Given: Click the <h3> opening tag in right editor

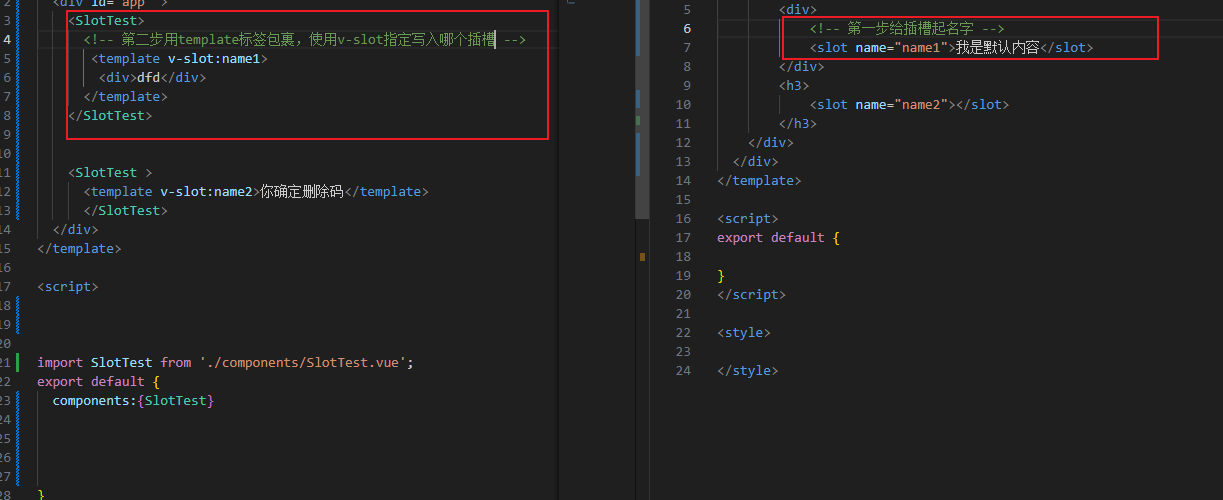Looking at the screenshot, I should pos(795,85).
